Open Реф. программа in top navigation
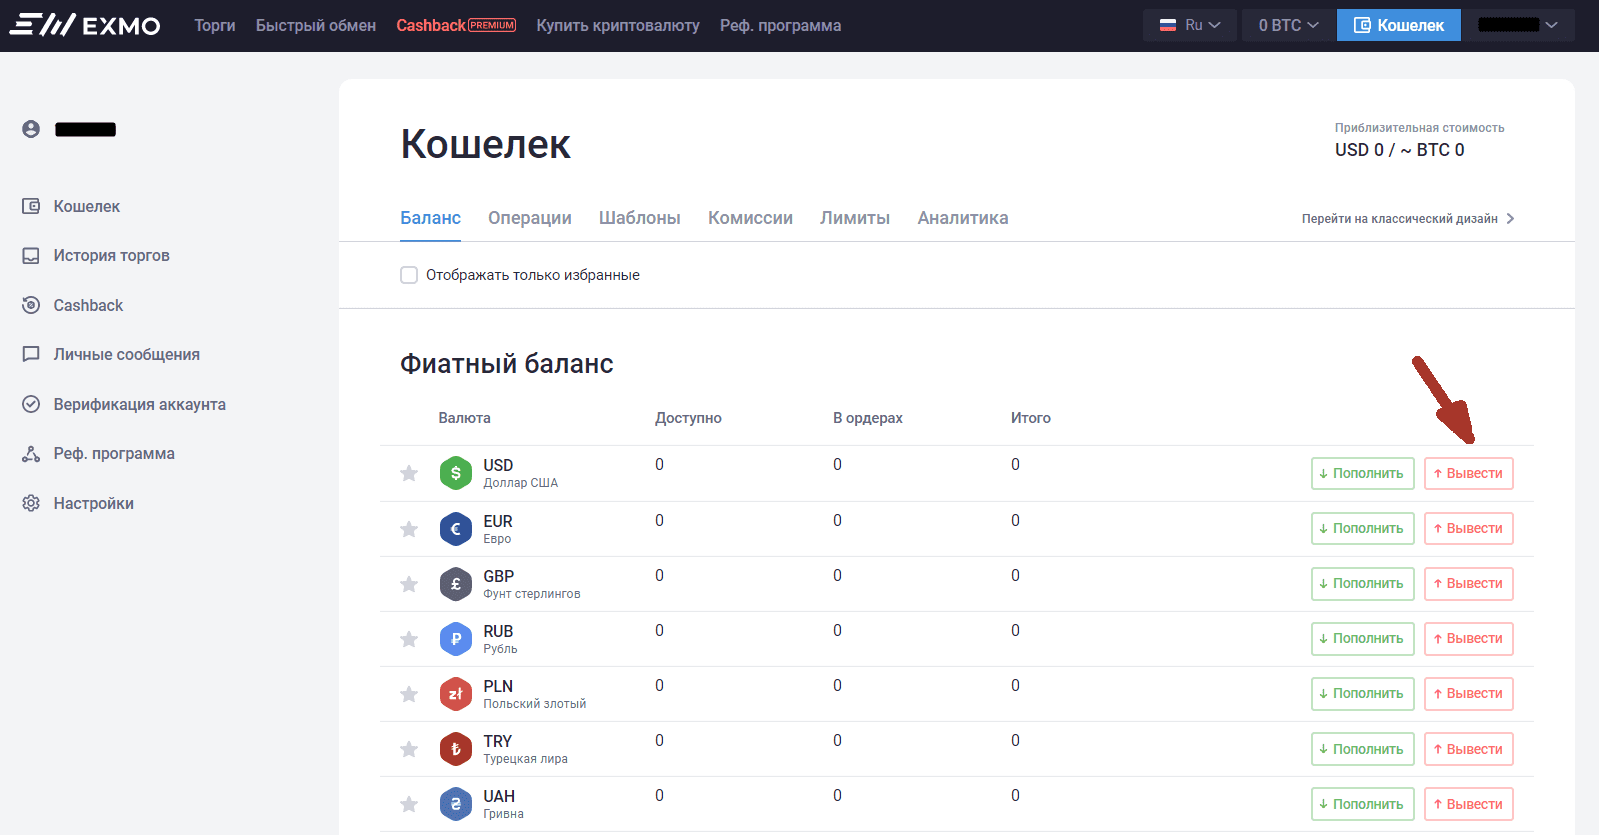1599x835 pixels. [780, 25]
